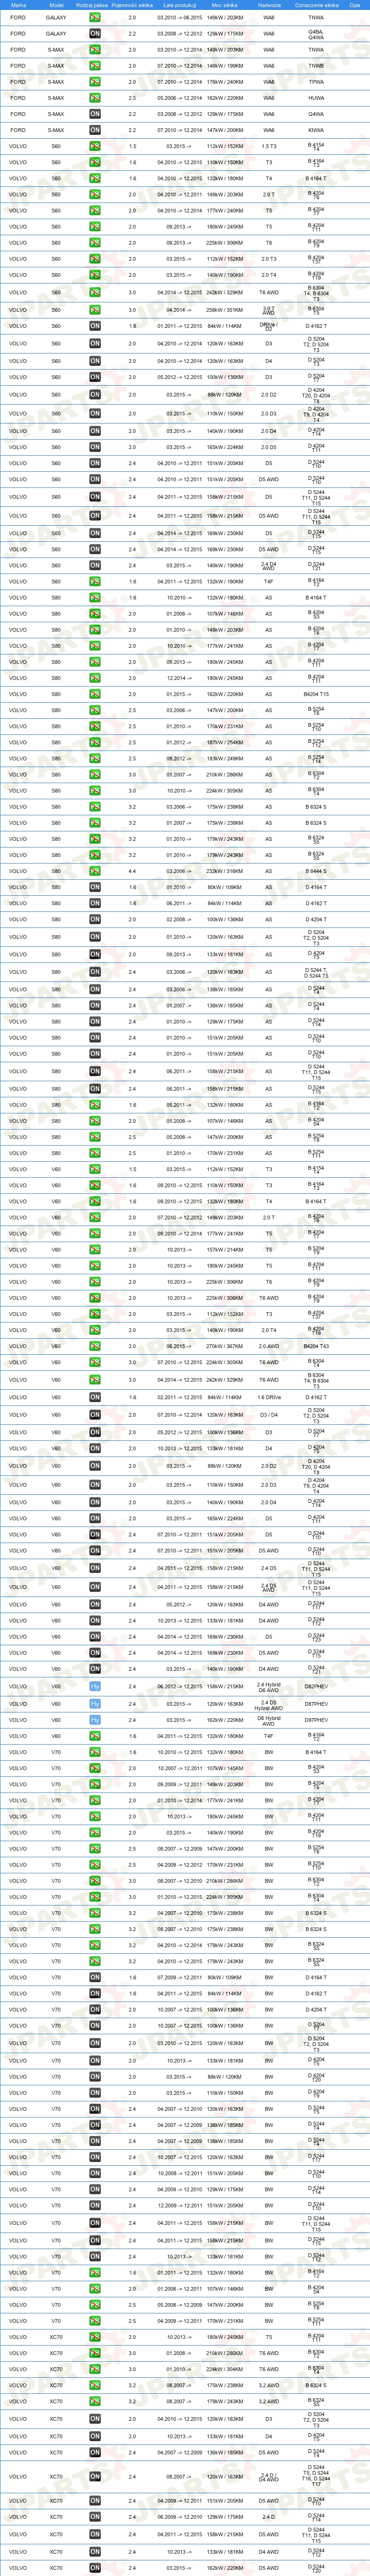
Task: Click the HUWA engine code cell
Action: tap(316, 98)
